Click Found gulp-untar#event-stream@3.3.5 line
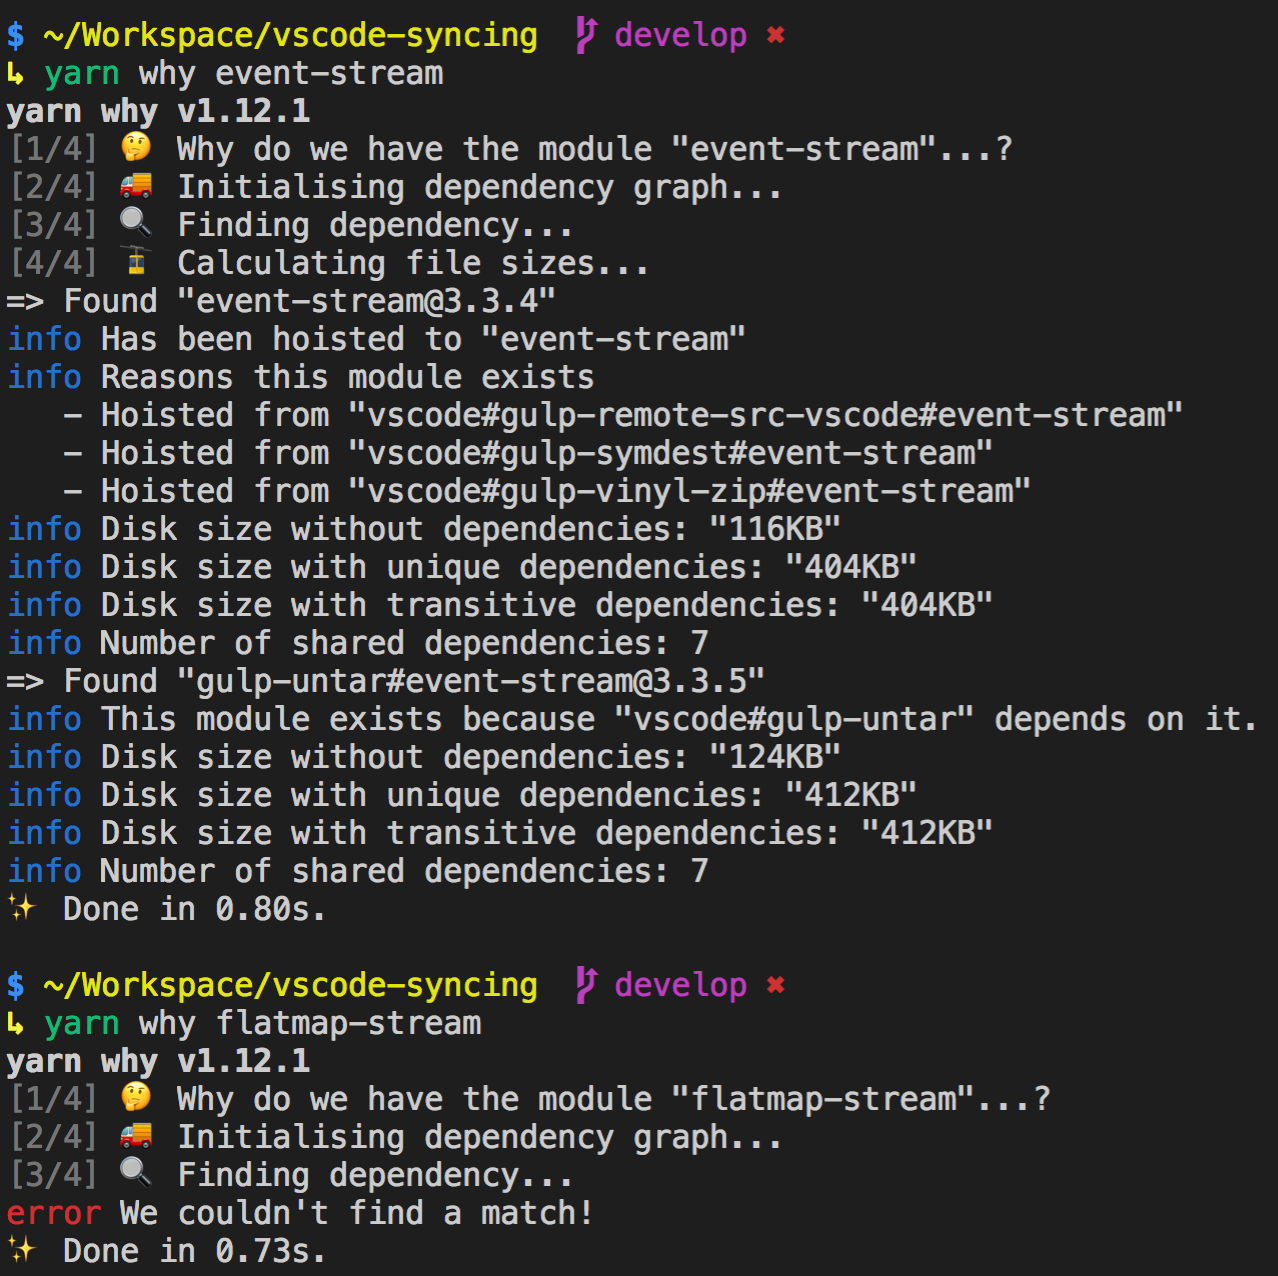Image resolution: width=1278 pixels, height=1276 pixels. tap(384, 680)
